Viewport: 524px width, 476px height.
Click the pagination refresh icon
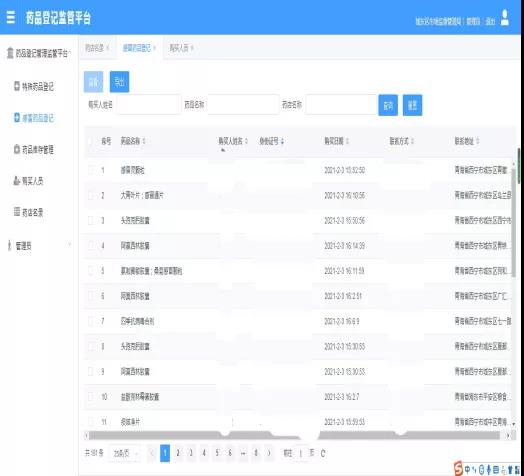(x=323, y=453)
